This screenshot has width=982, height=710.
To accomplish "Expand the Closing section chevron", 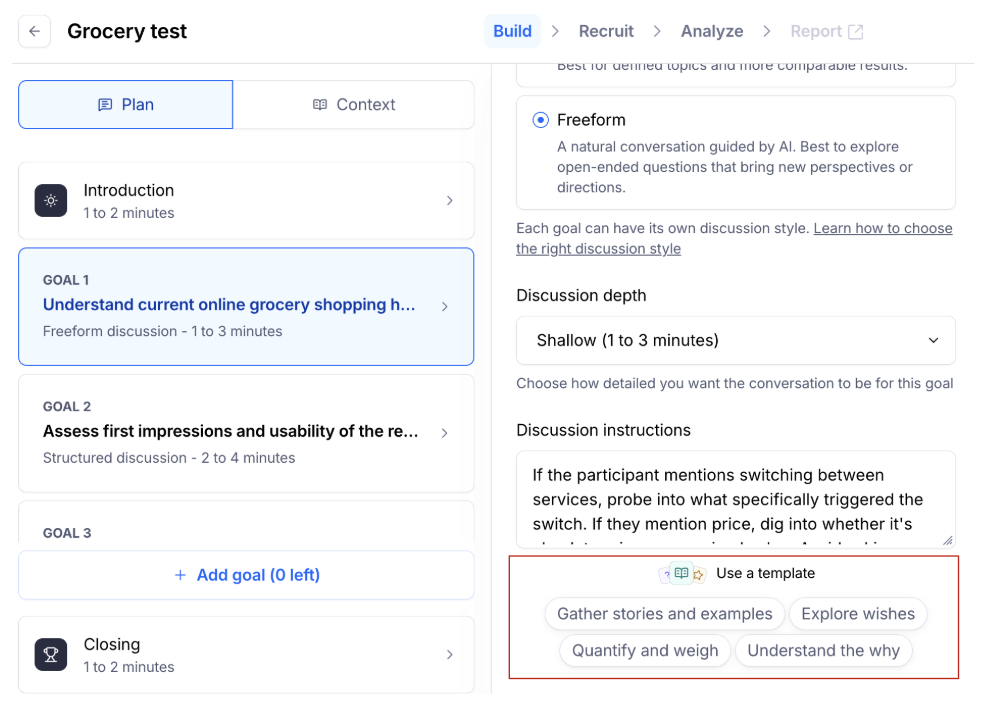I will 449,655.
